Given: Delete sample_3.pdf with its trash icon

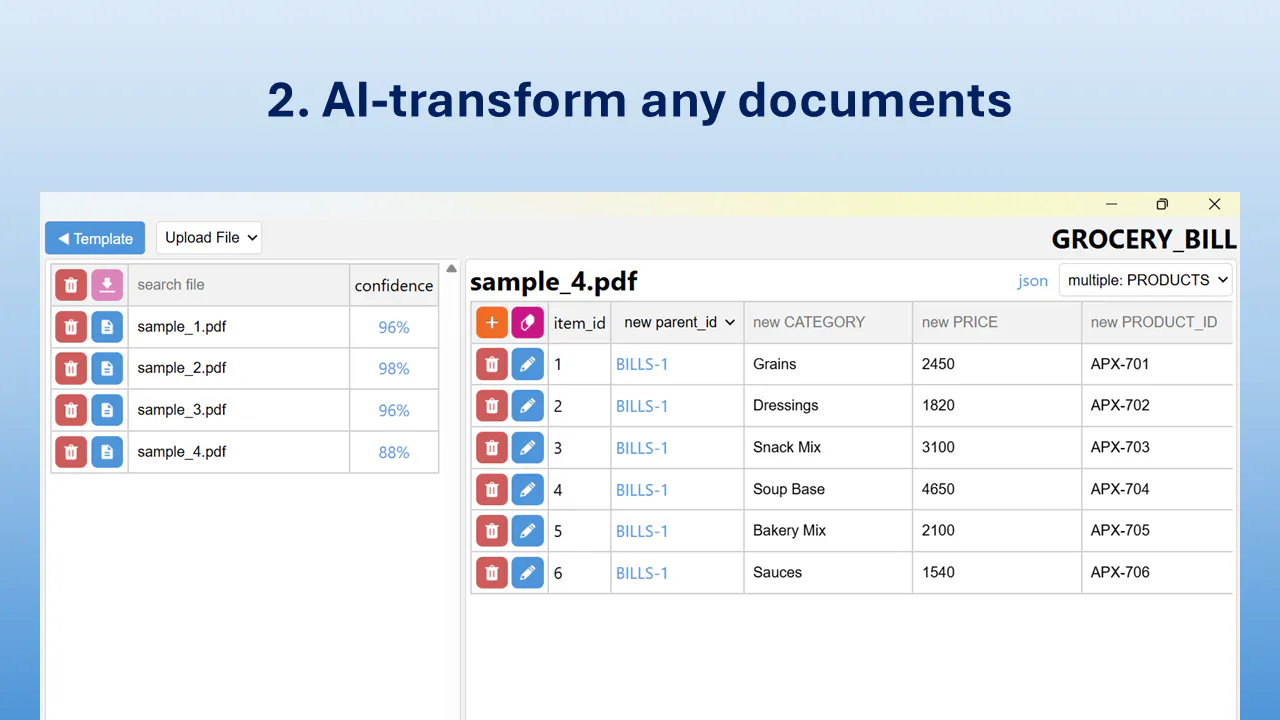Looking at the screenshot, I should 71,410.
